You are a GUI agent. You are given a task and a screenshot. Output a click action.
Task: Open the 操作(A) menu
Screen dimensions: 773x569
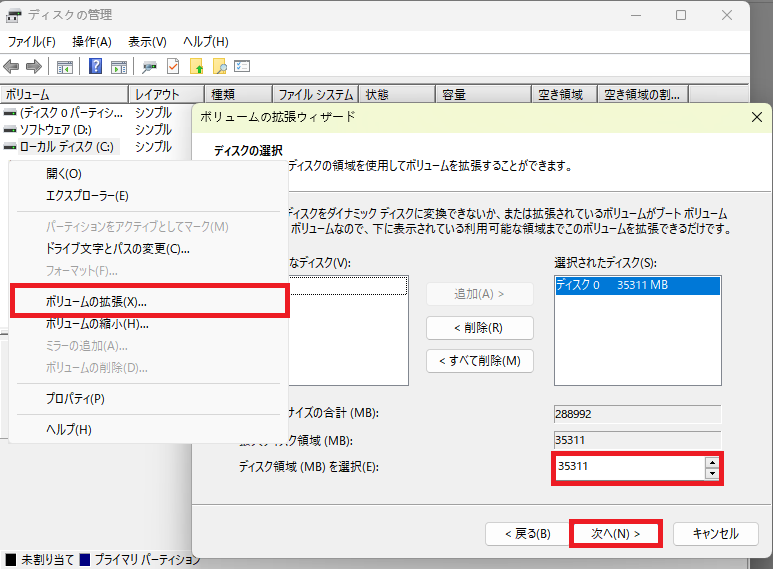click(x=92, y=42)
